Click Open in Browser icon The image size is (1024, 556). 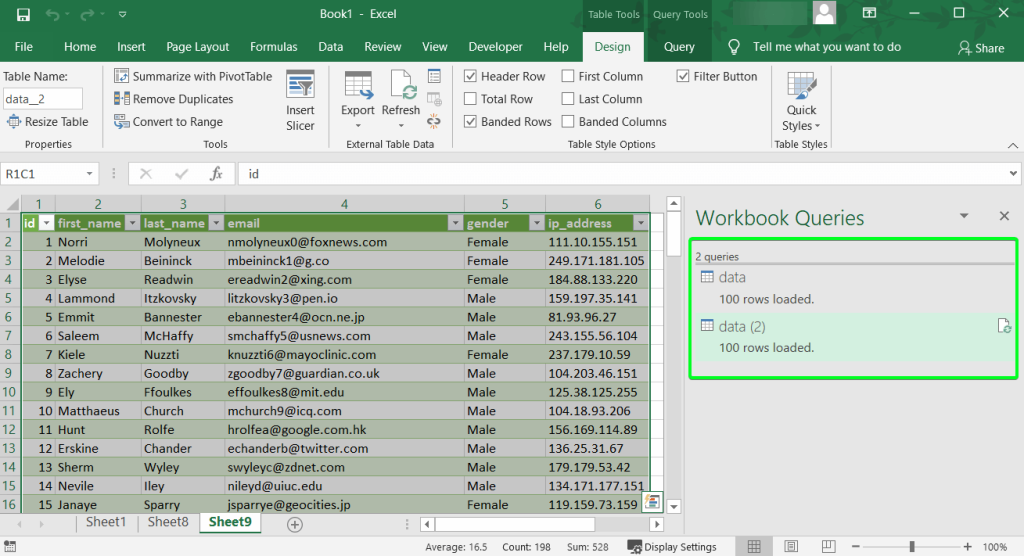pos(434,99)
